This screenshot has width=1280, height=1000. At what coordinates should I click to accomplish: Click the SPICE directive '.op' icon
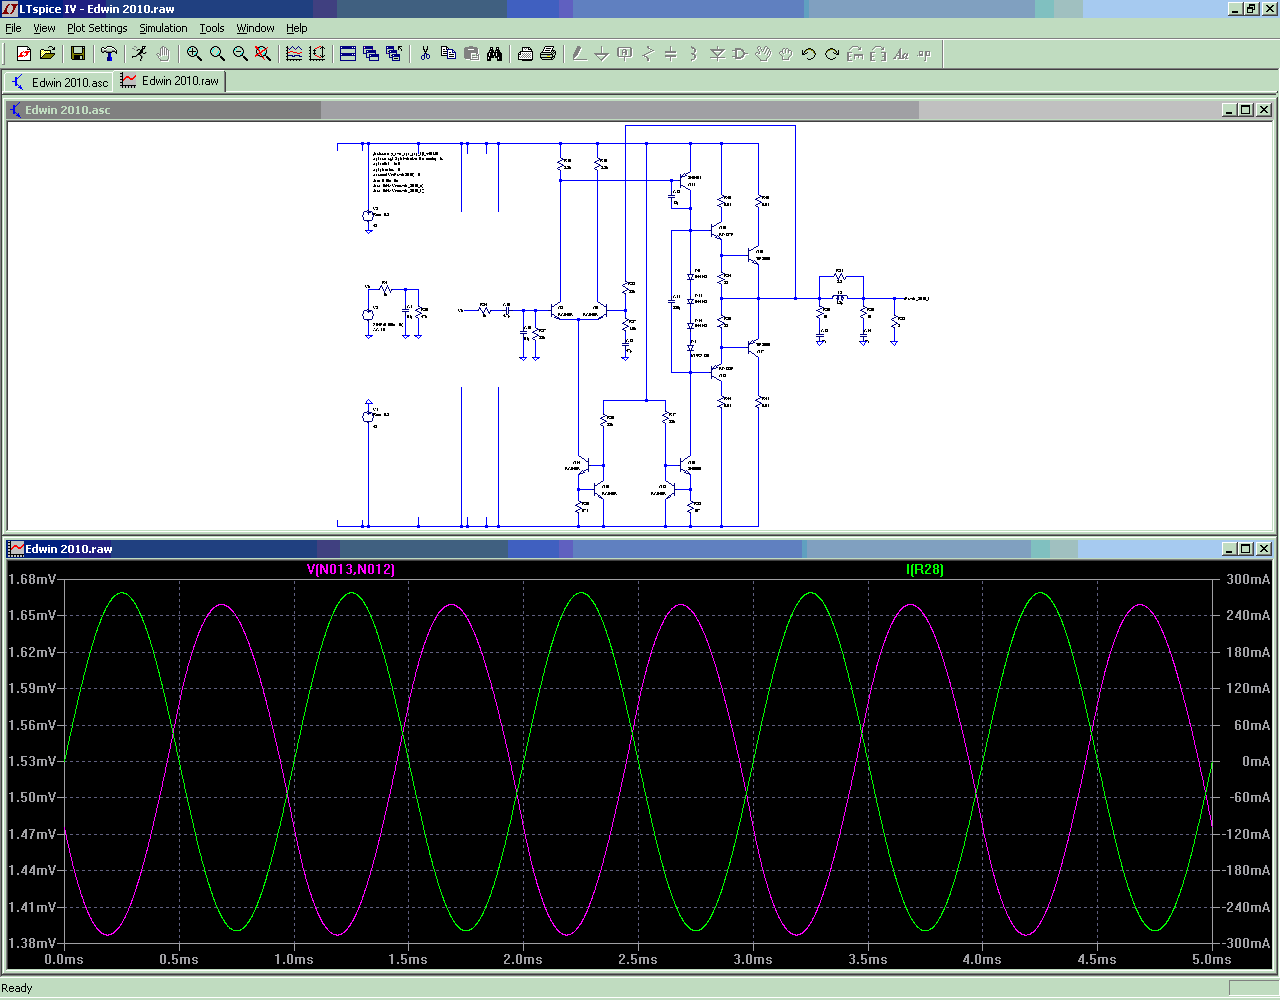(924, 54)
